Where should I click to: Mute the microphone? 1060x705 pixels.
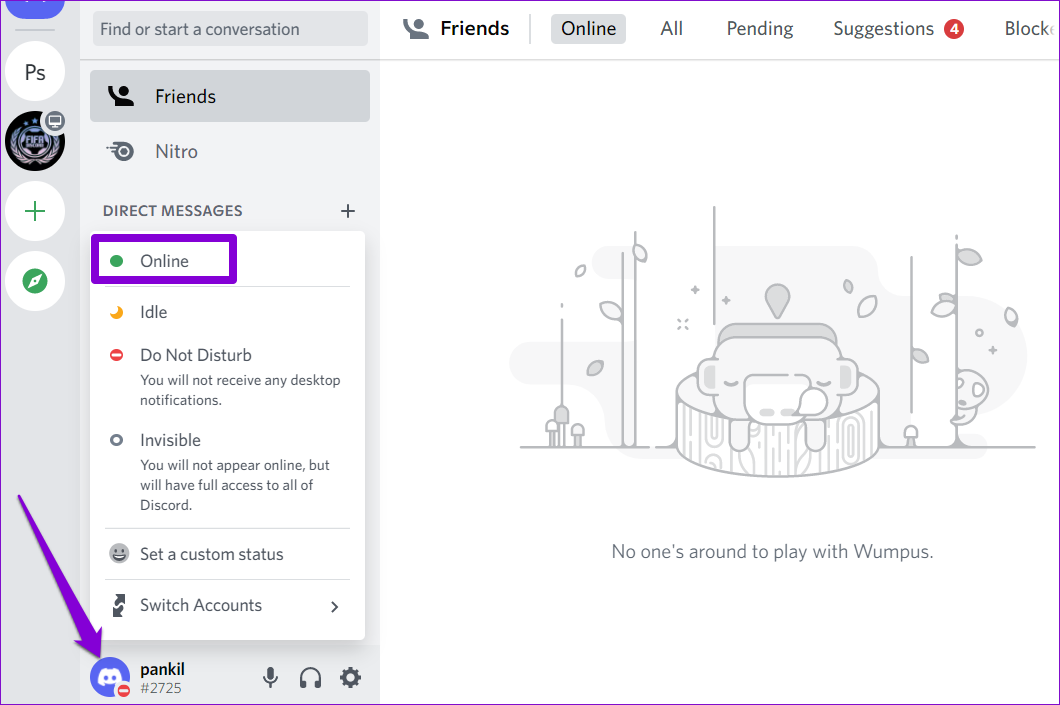click(270, 677)
